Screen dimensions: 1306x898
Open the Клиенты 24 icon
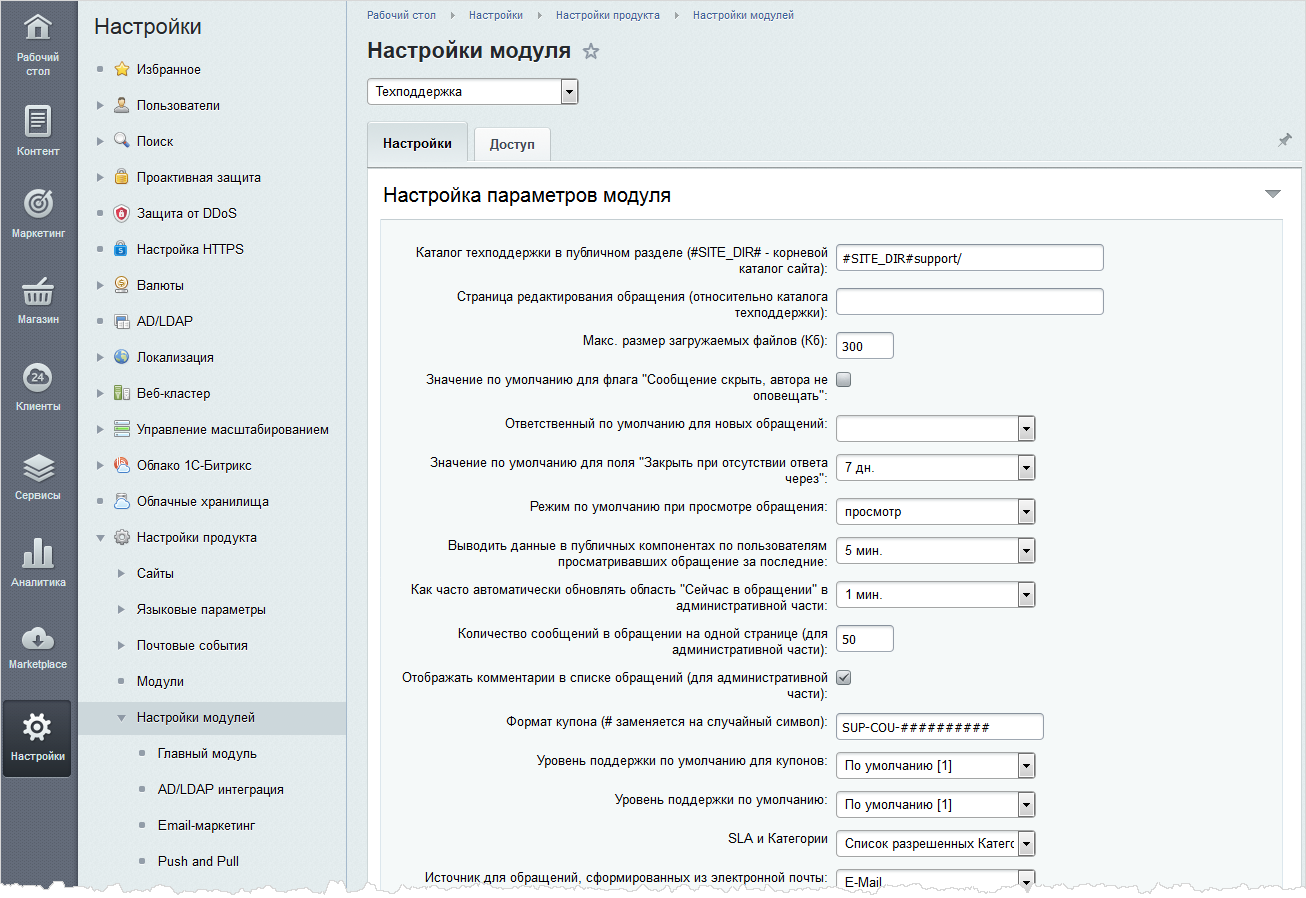(38, 377)
